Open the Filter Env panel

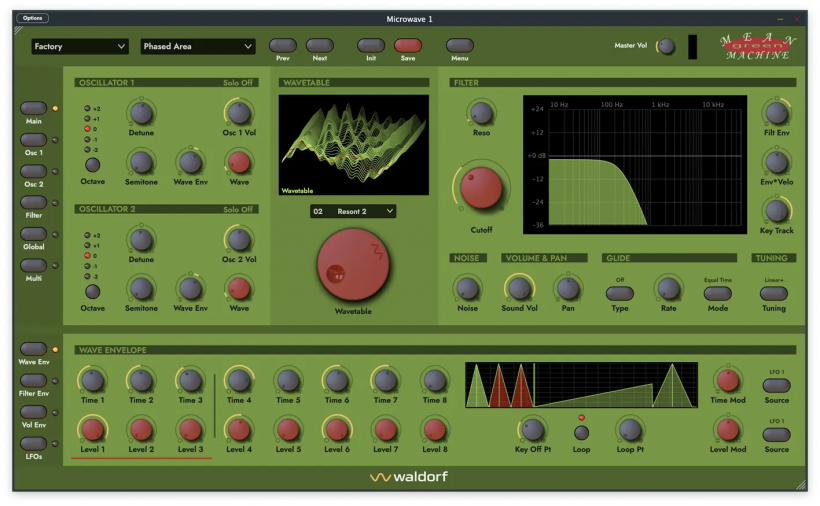[33, 381]
